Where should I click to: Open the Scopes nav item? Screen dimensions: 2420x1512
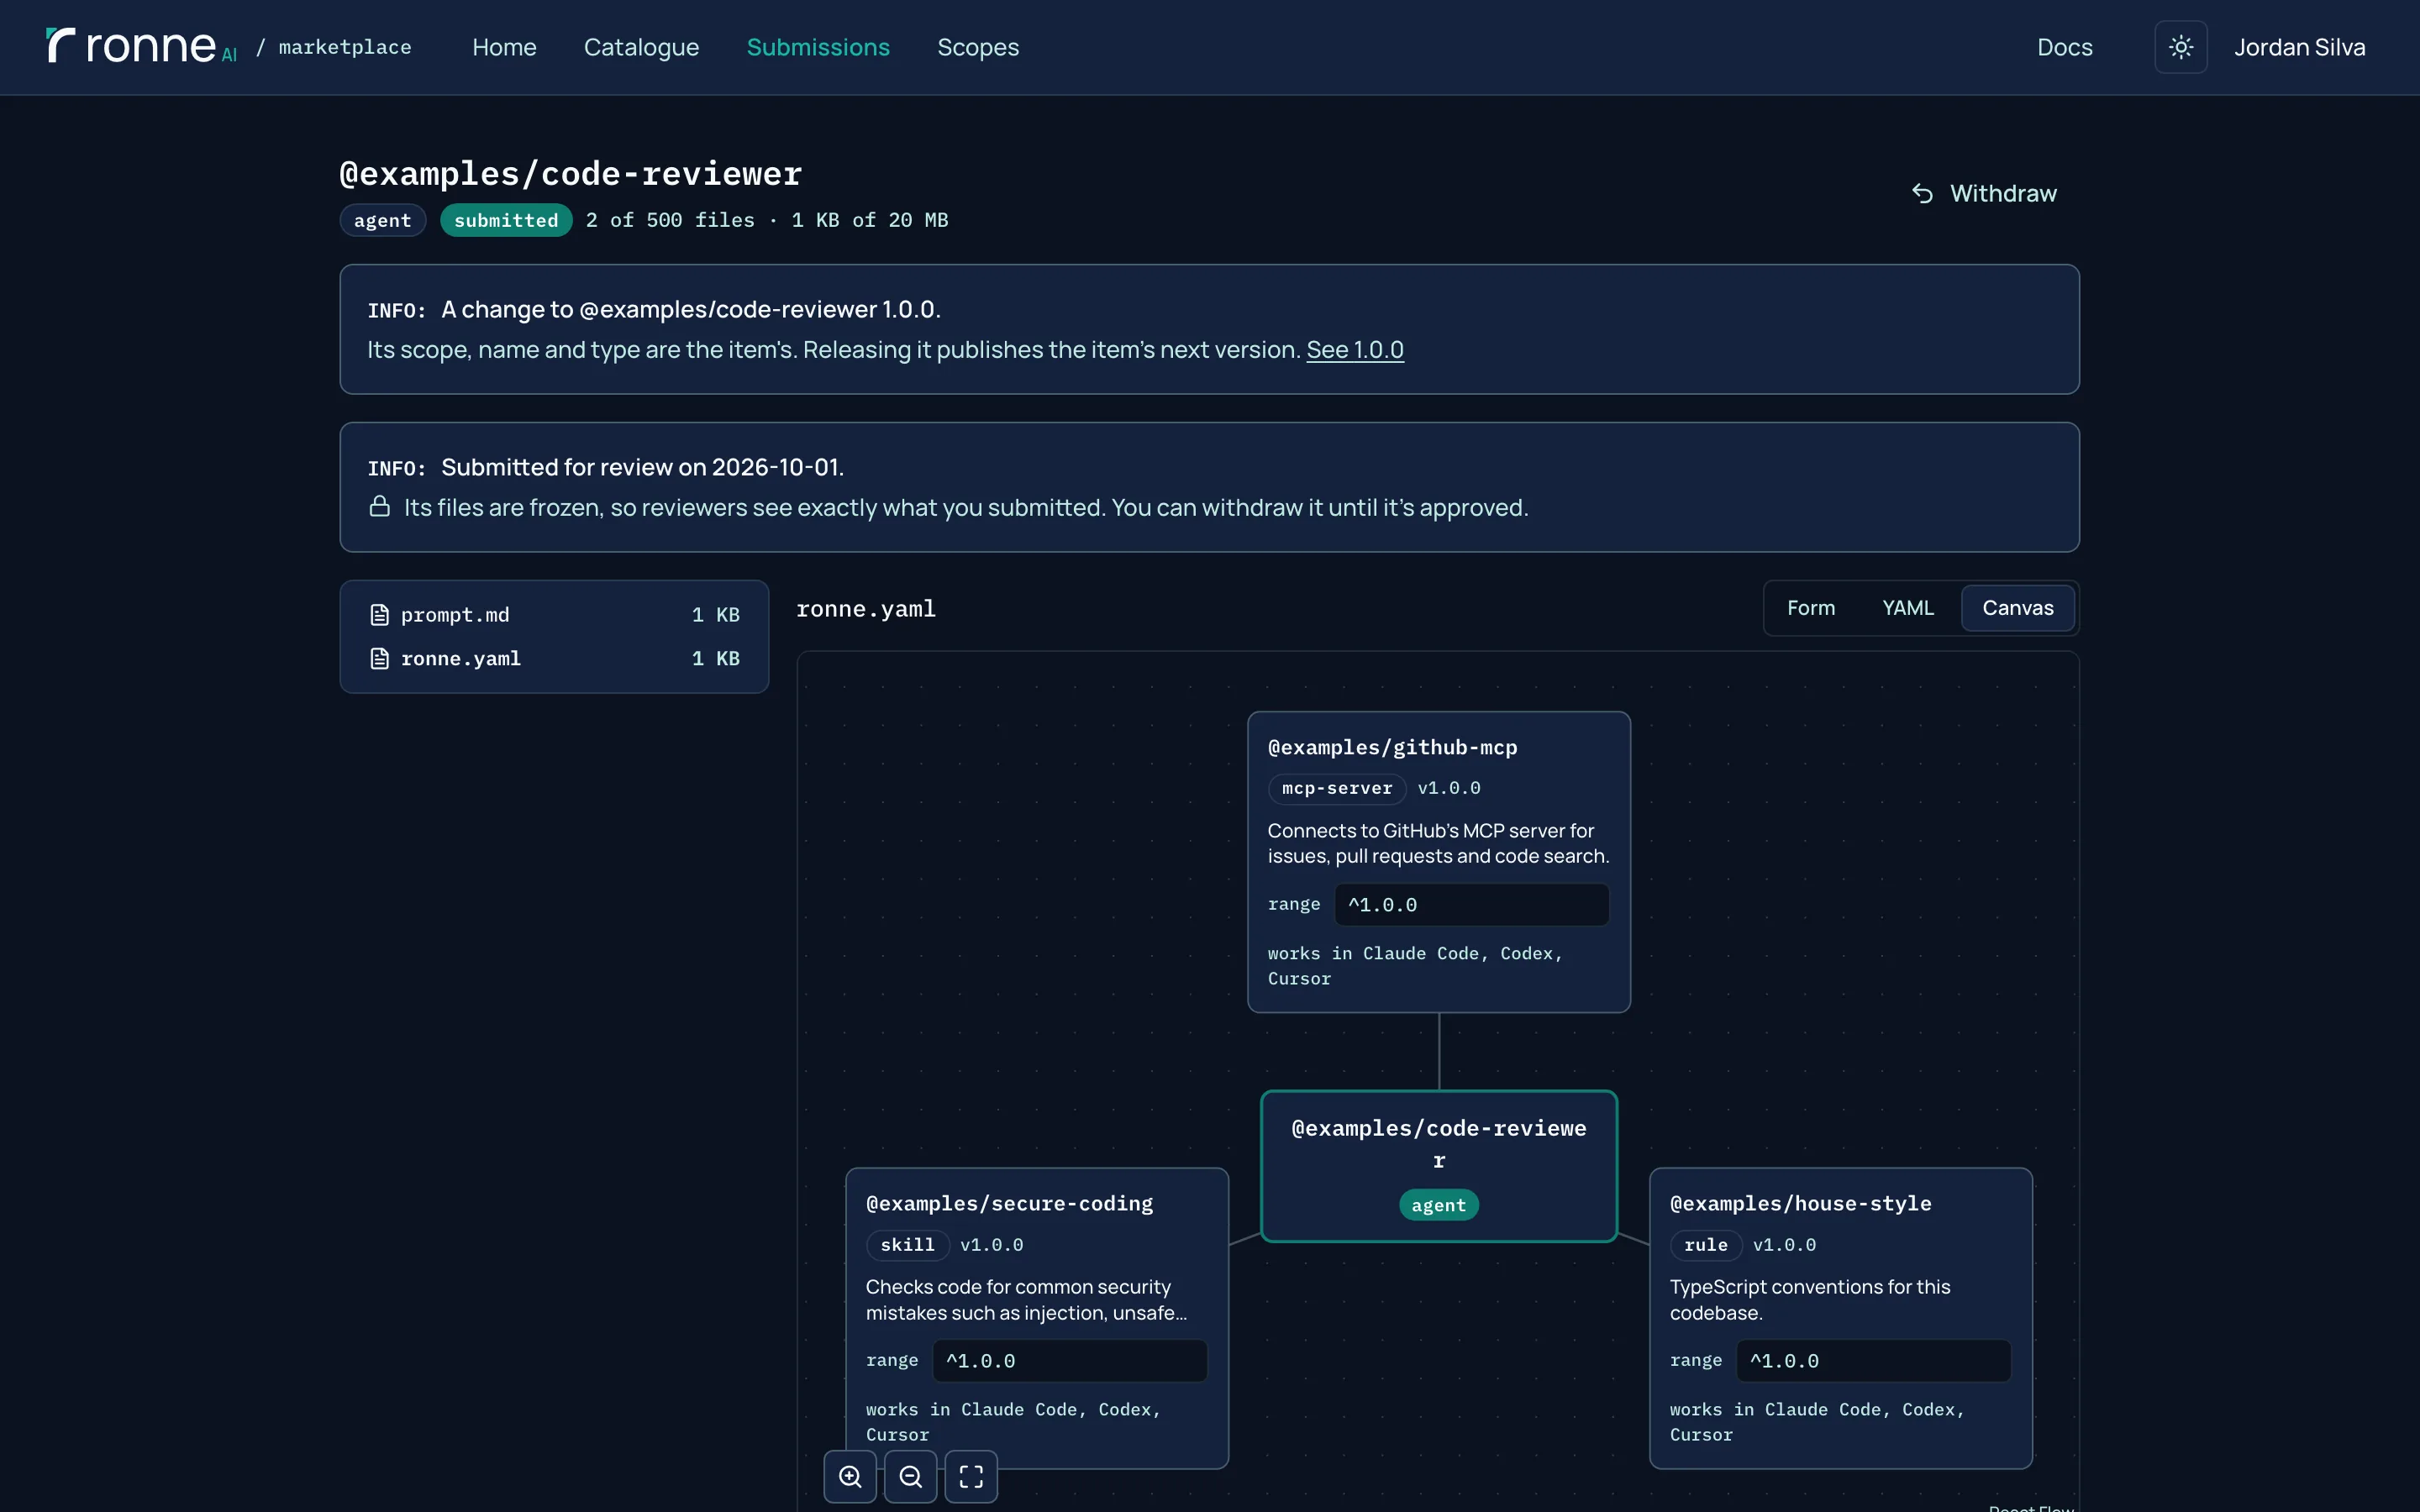(978, 47)
